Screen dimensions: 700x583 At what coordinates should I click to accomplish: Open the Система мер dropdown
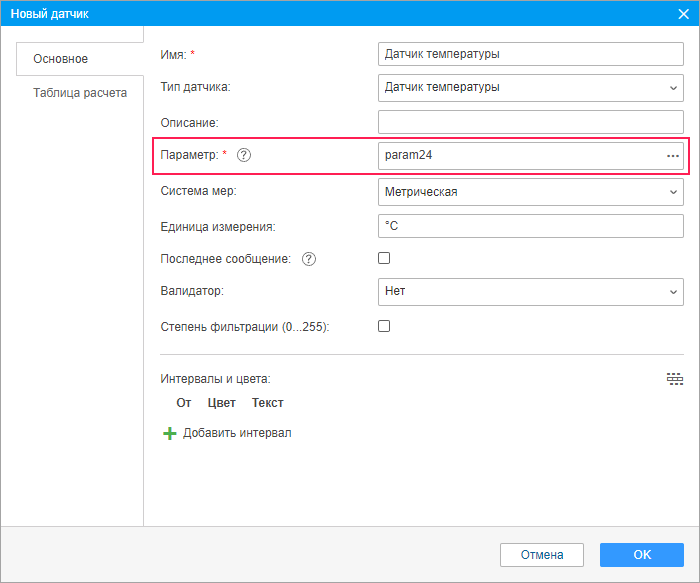coord(531,192)
